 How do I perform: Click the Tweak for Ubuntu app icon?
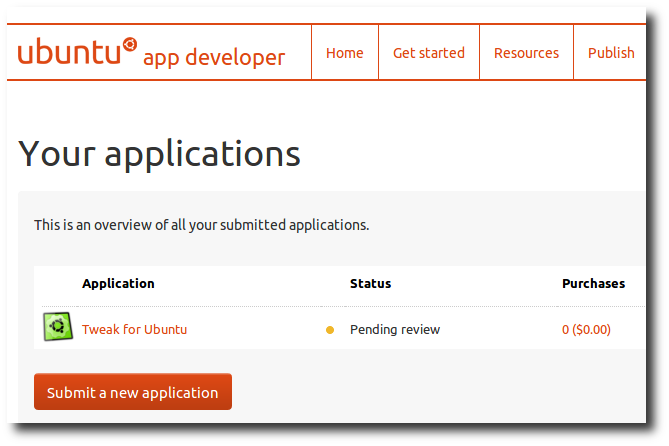(x=58, y=327)
